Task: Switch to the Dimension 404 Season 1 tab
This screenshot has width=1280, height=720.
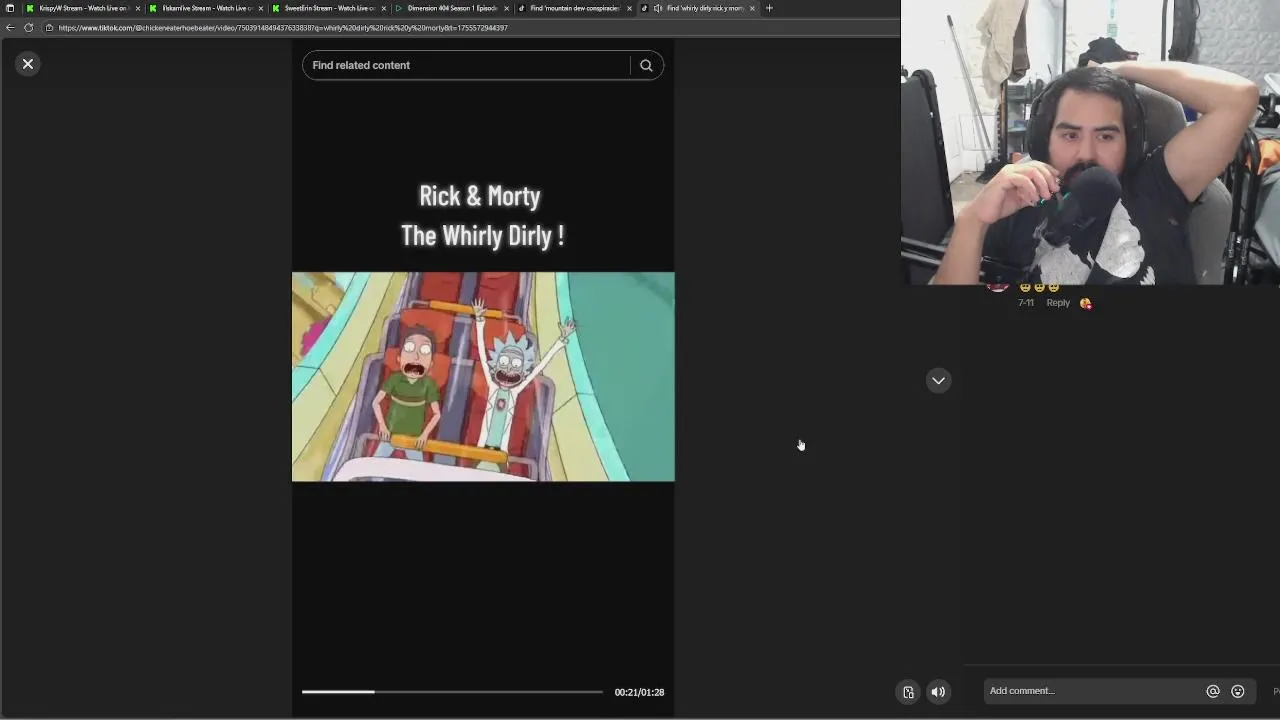Action: (x=451, y=8)
